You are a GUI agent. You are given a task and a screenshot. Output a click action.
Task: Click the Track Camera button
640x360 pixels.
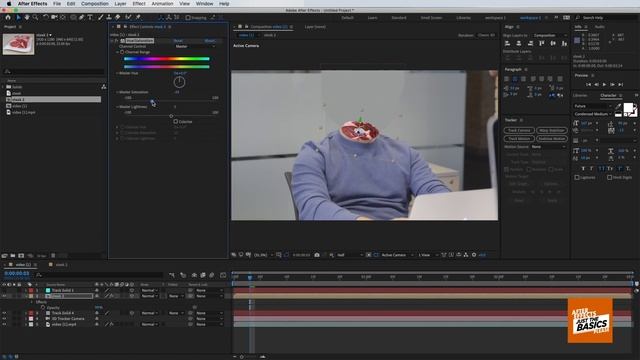[x=519, y=131]
